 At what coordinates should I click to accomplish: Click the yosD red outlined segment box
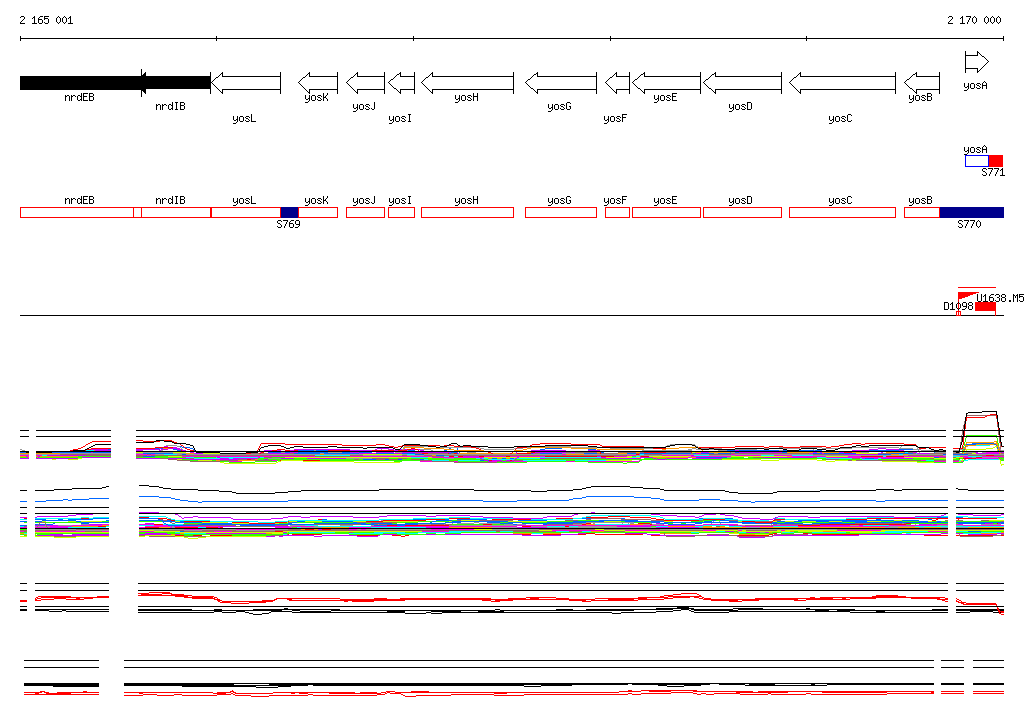743,212
